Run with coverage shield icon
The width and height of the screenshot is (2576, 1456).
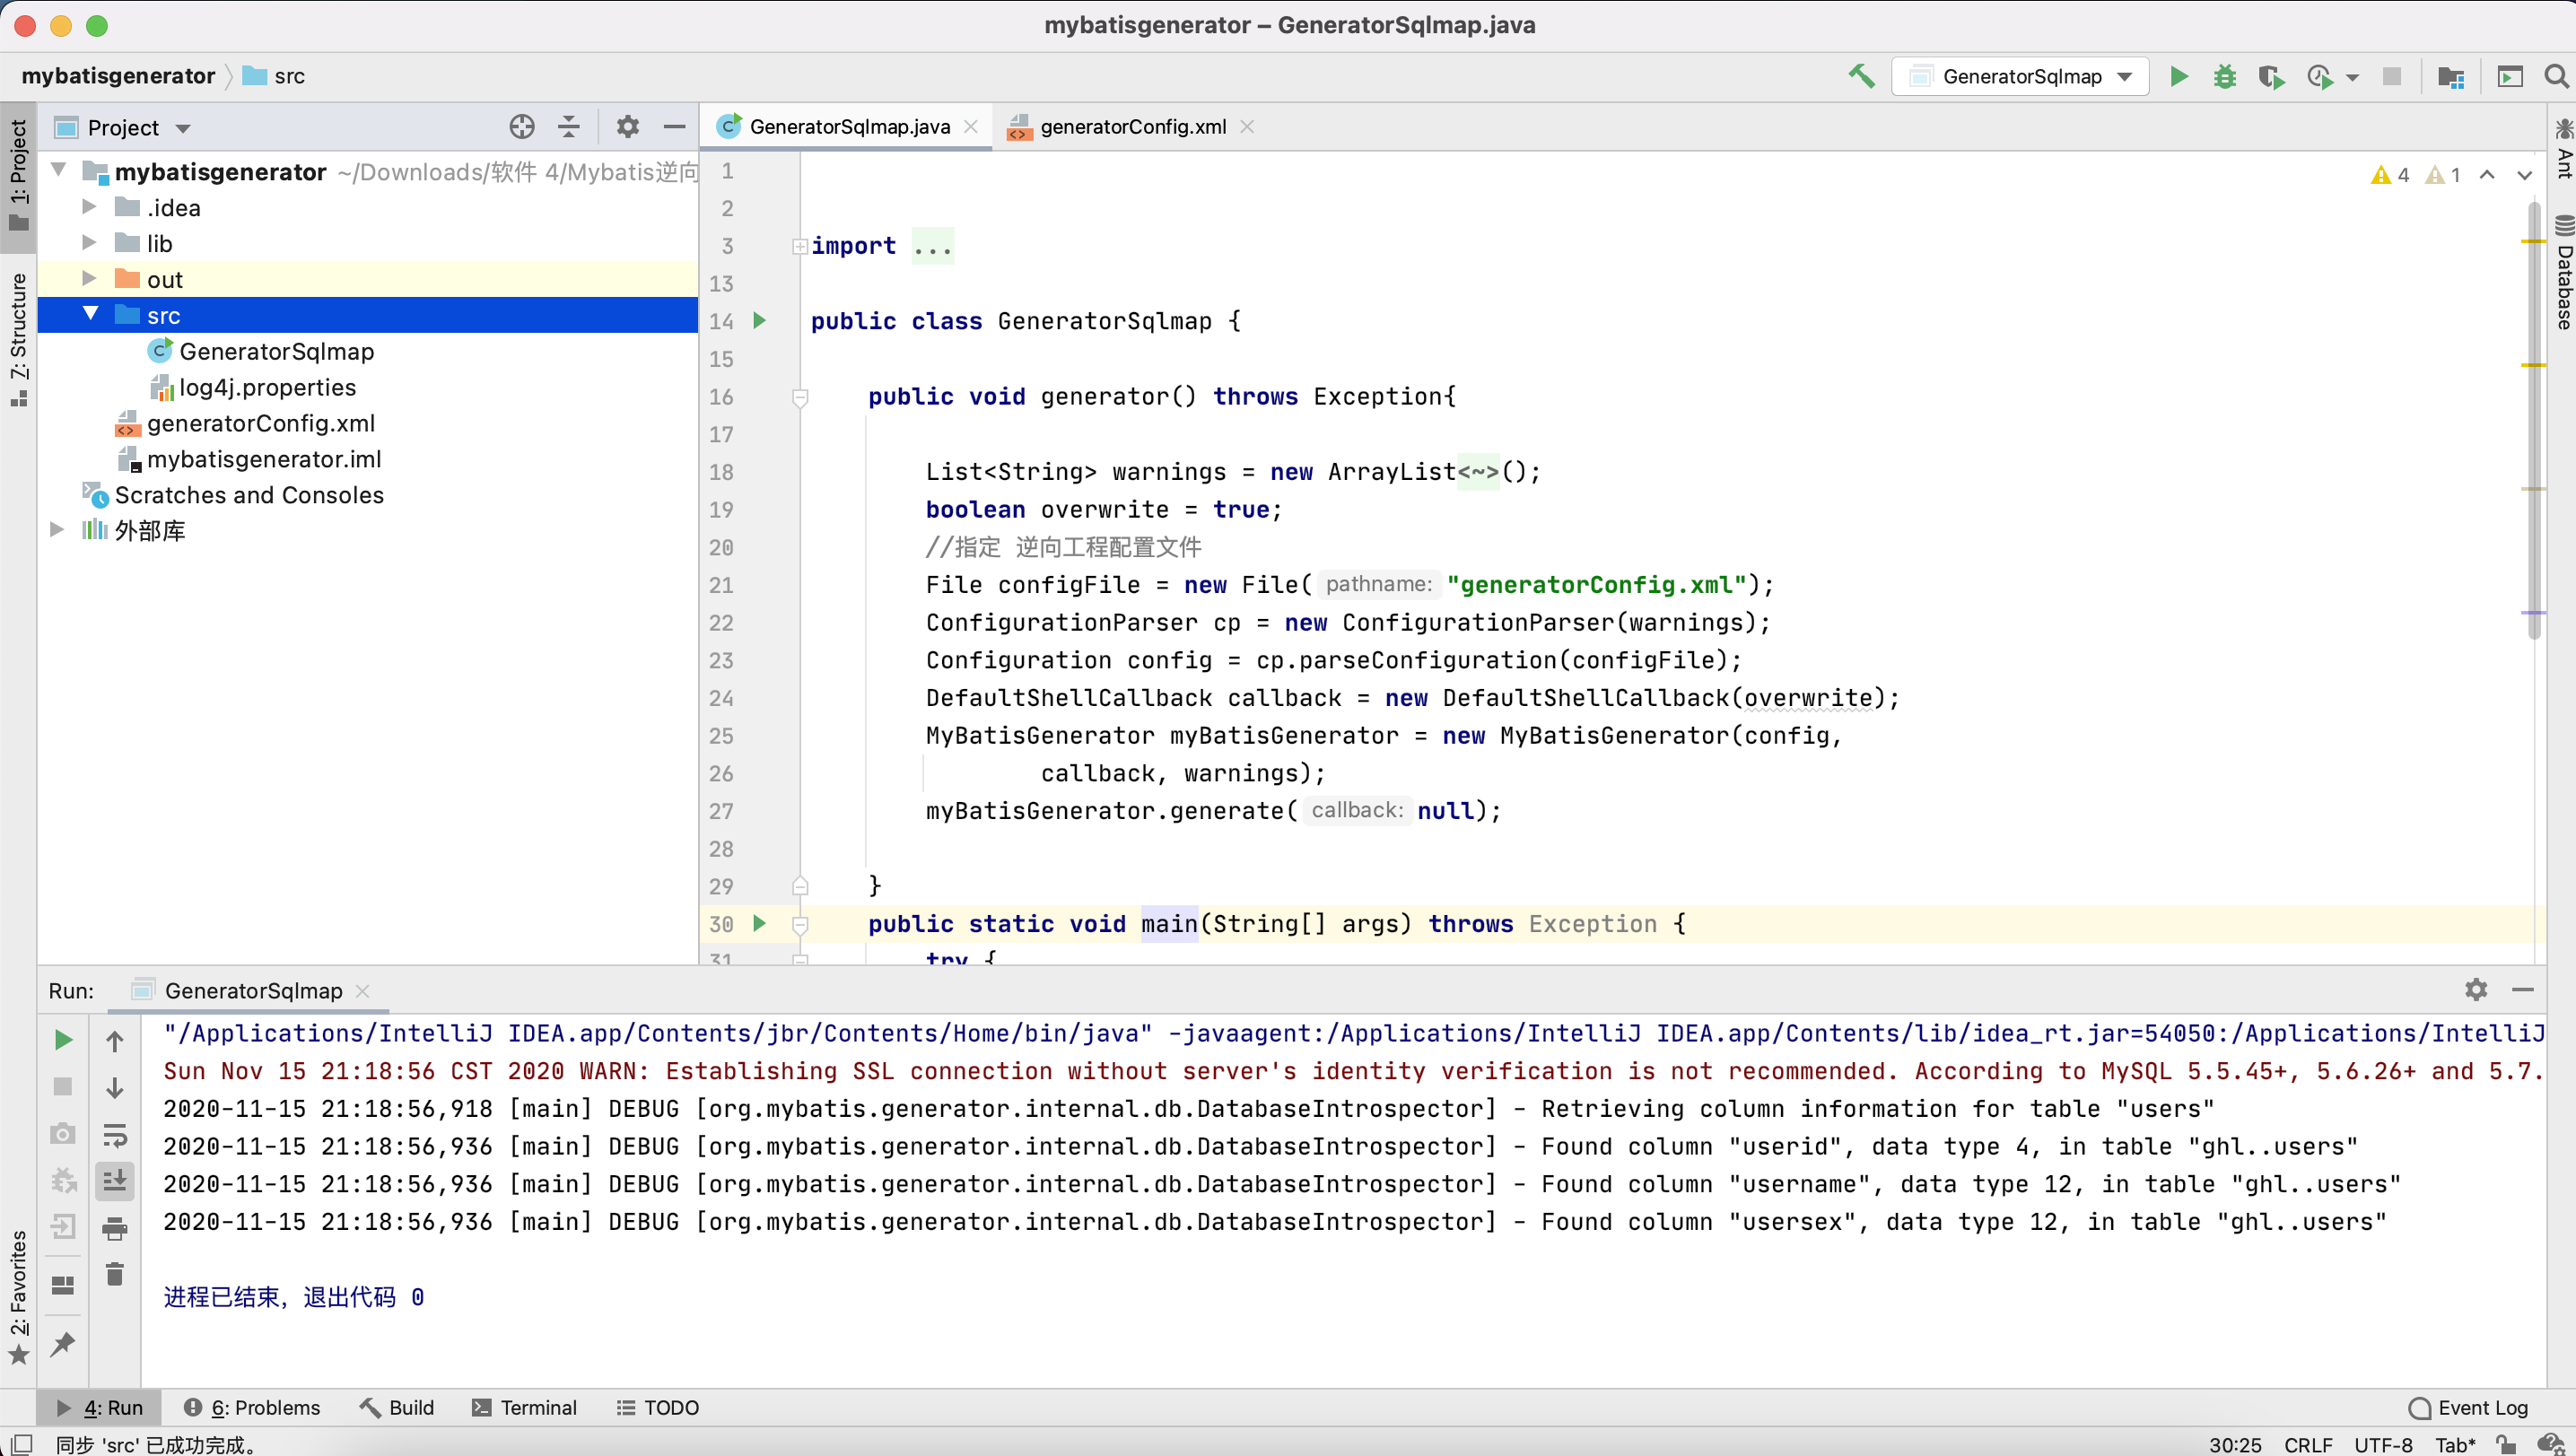[x=2270, y=77]
